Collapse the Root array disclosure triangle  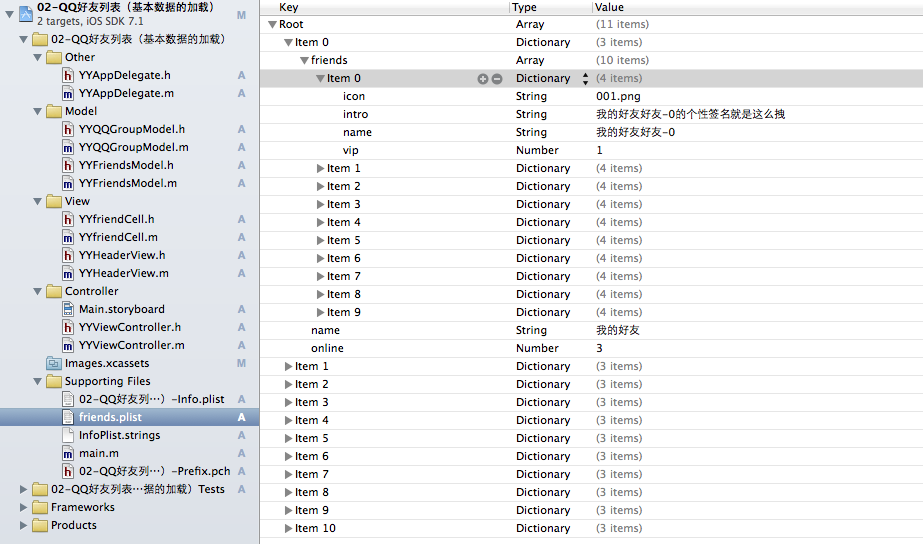272,25
